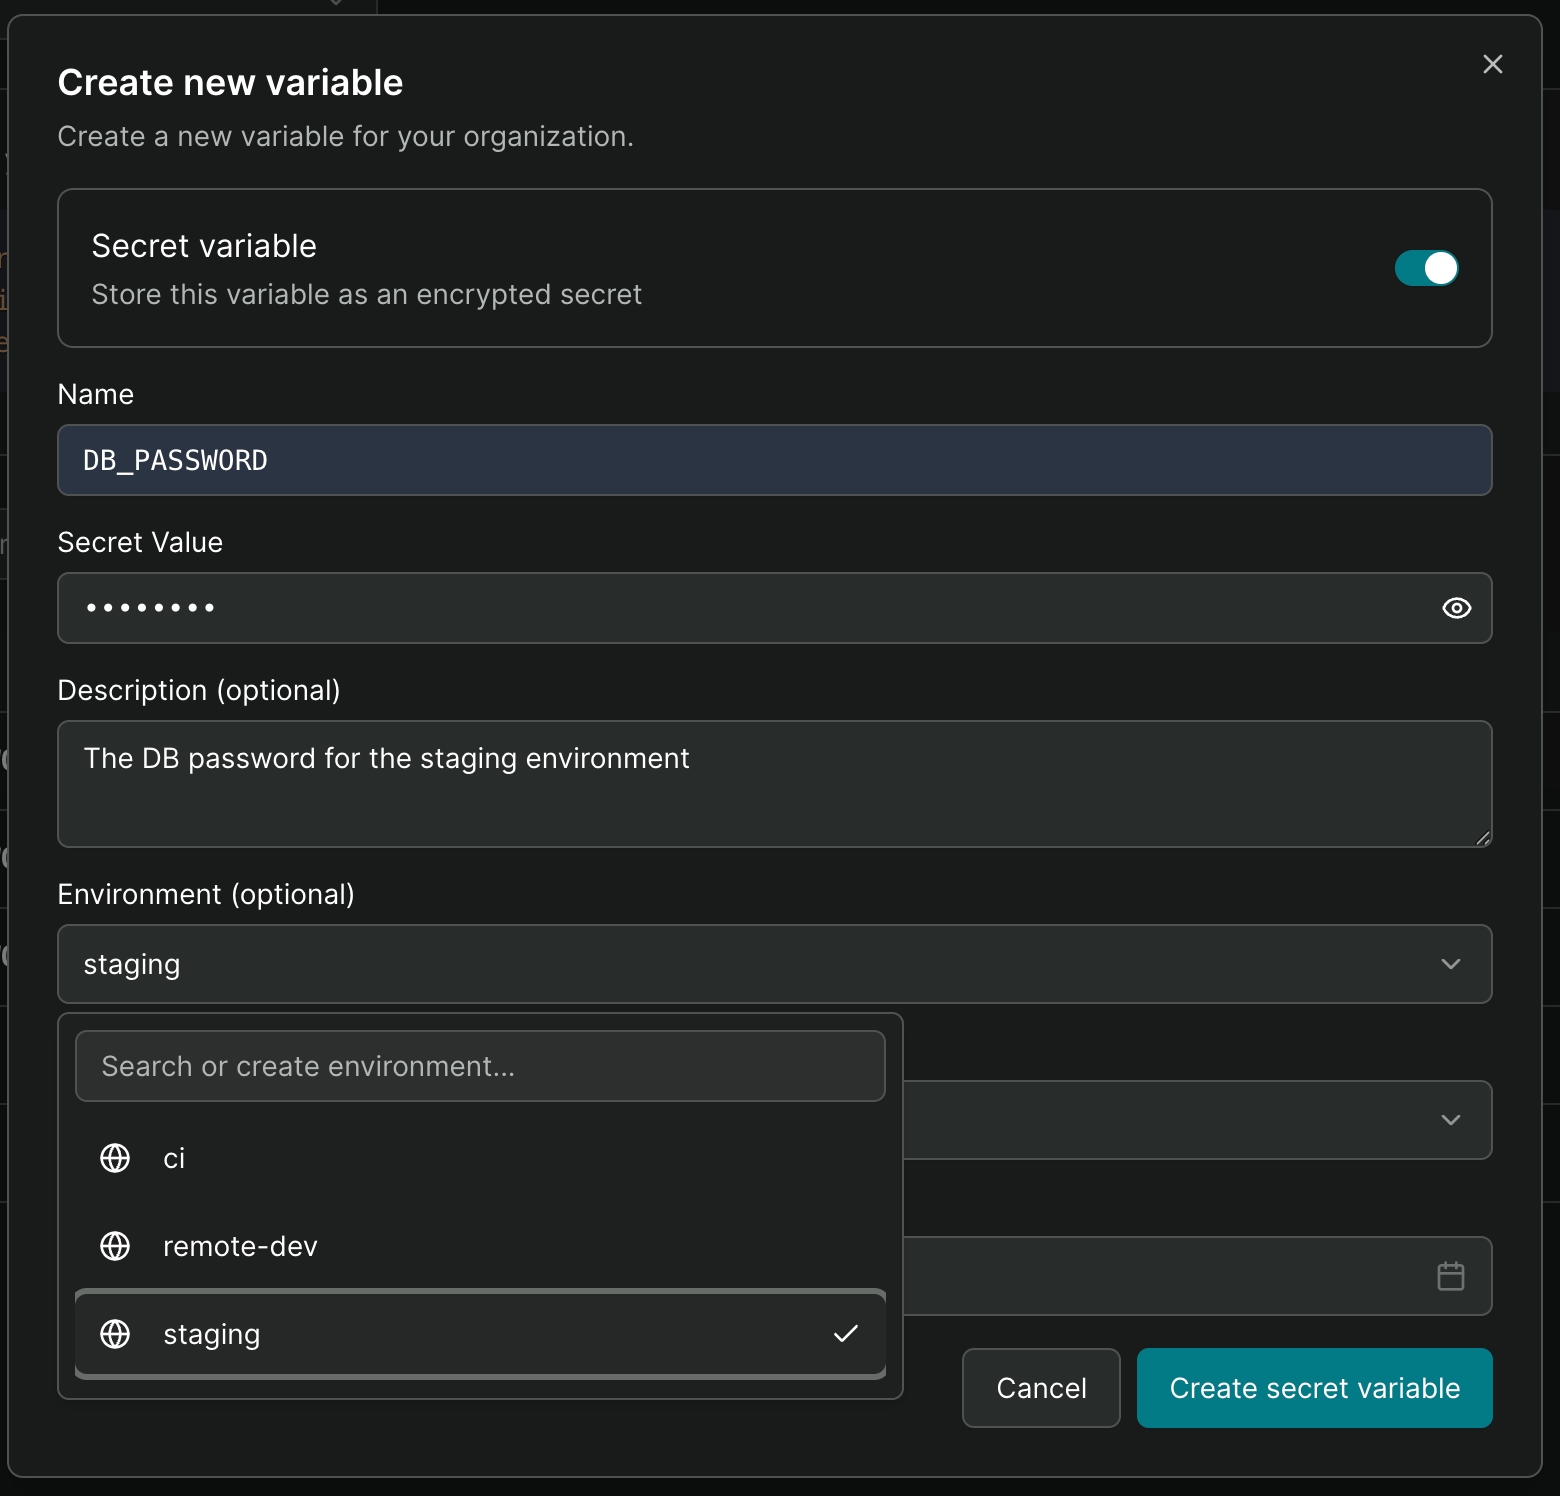Select remote-dev from the environment list
This screenshot has height=1496, width=1560.
click(240, 1246)
